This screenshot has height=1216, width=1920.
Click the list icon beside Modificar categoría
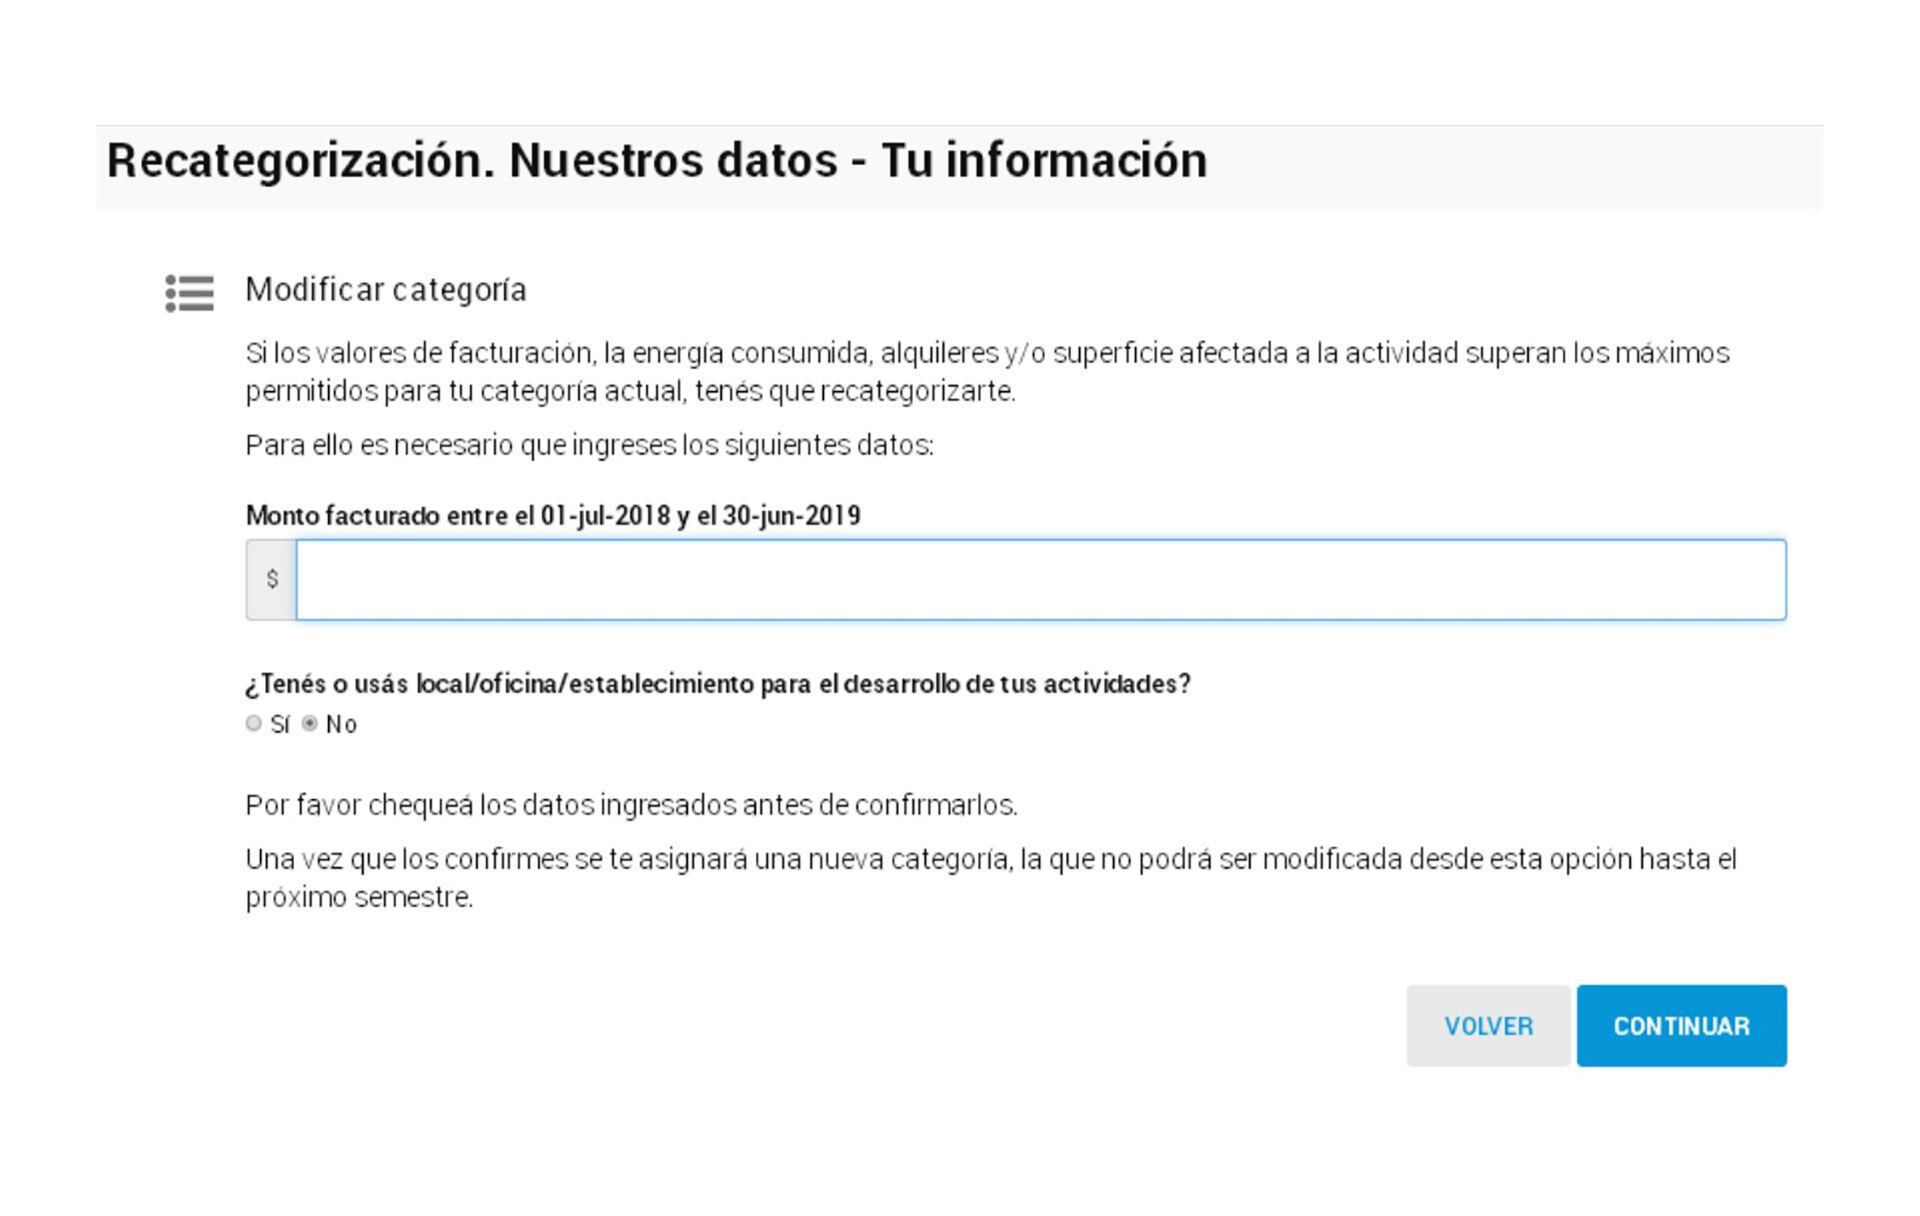(189, 293)
